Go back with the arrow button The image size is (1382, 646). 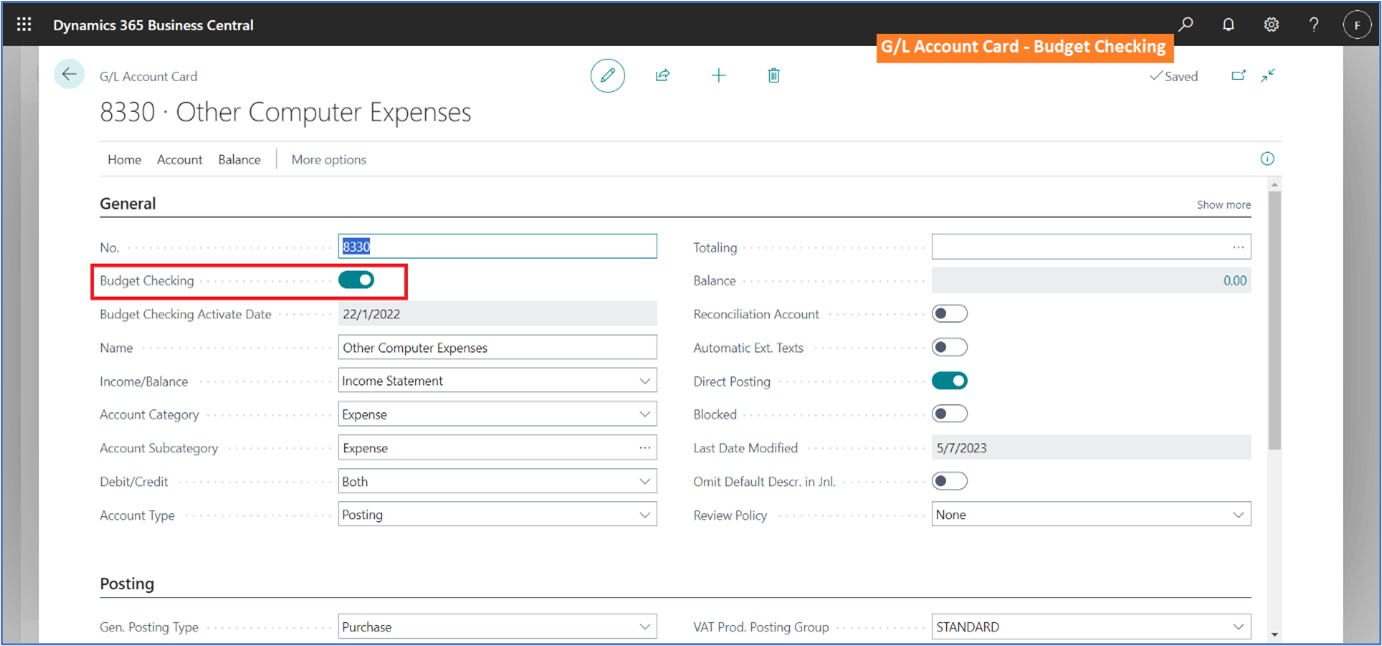(69, 75)
